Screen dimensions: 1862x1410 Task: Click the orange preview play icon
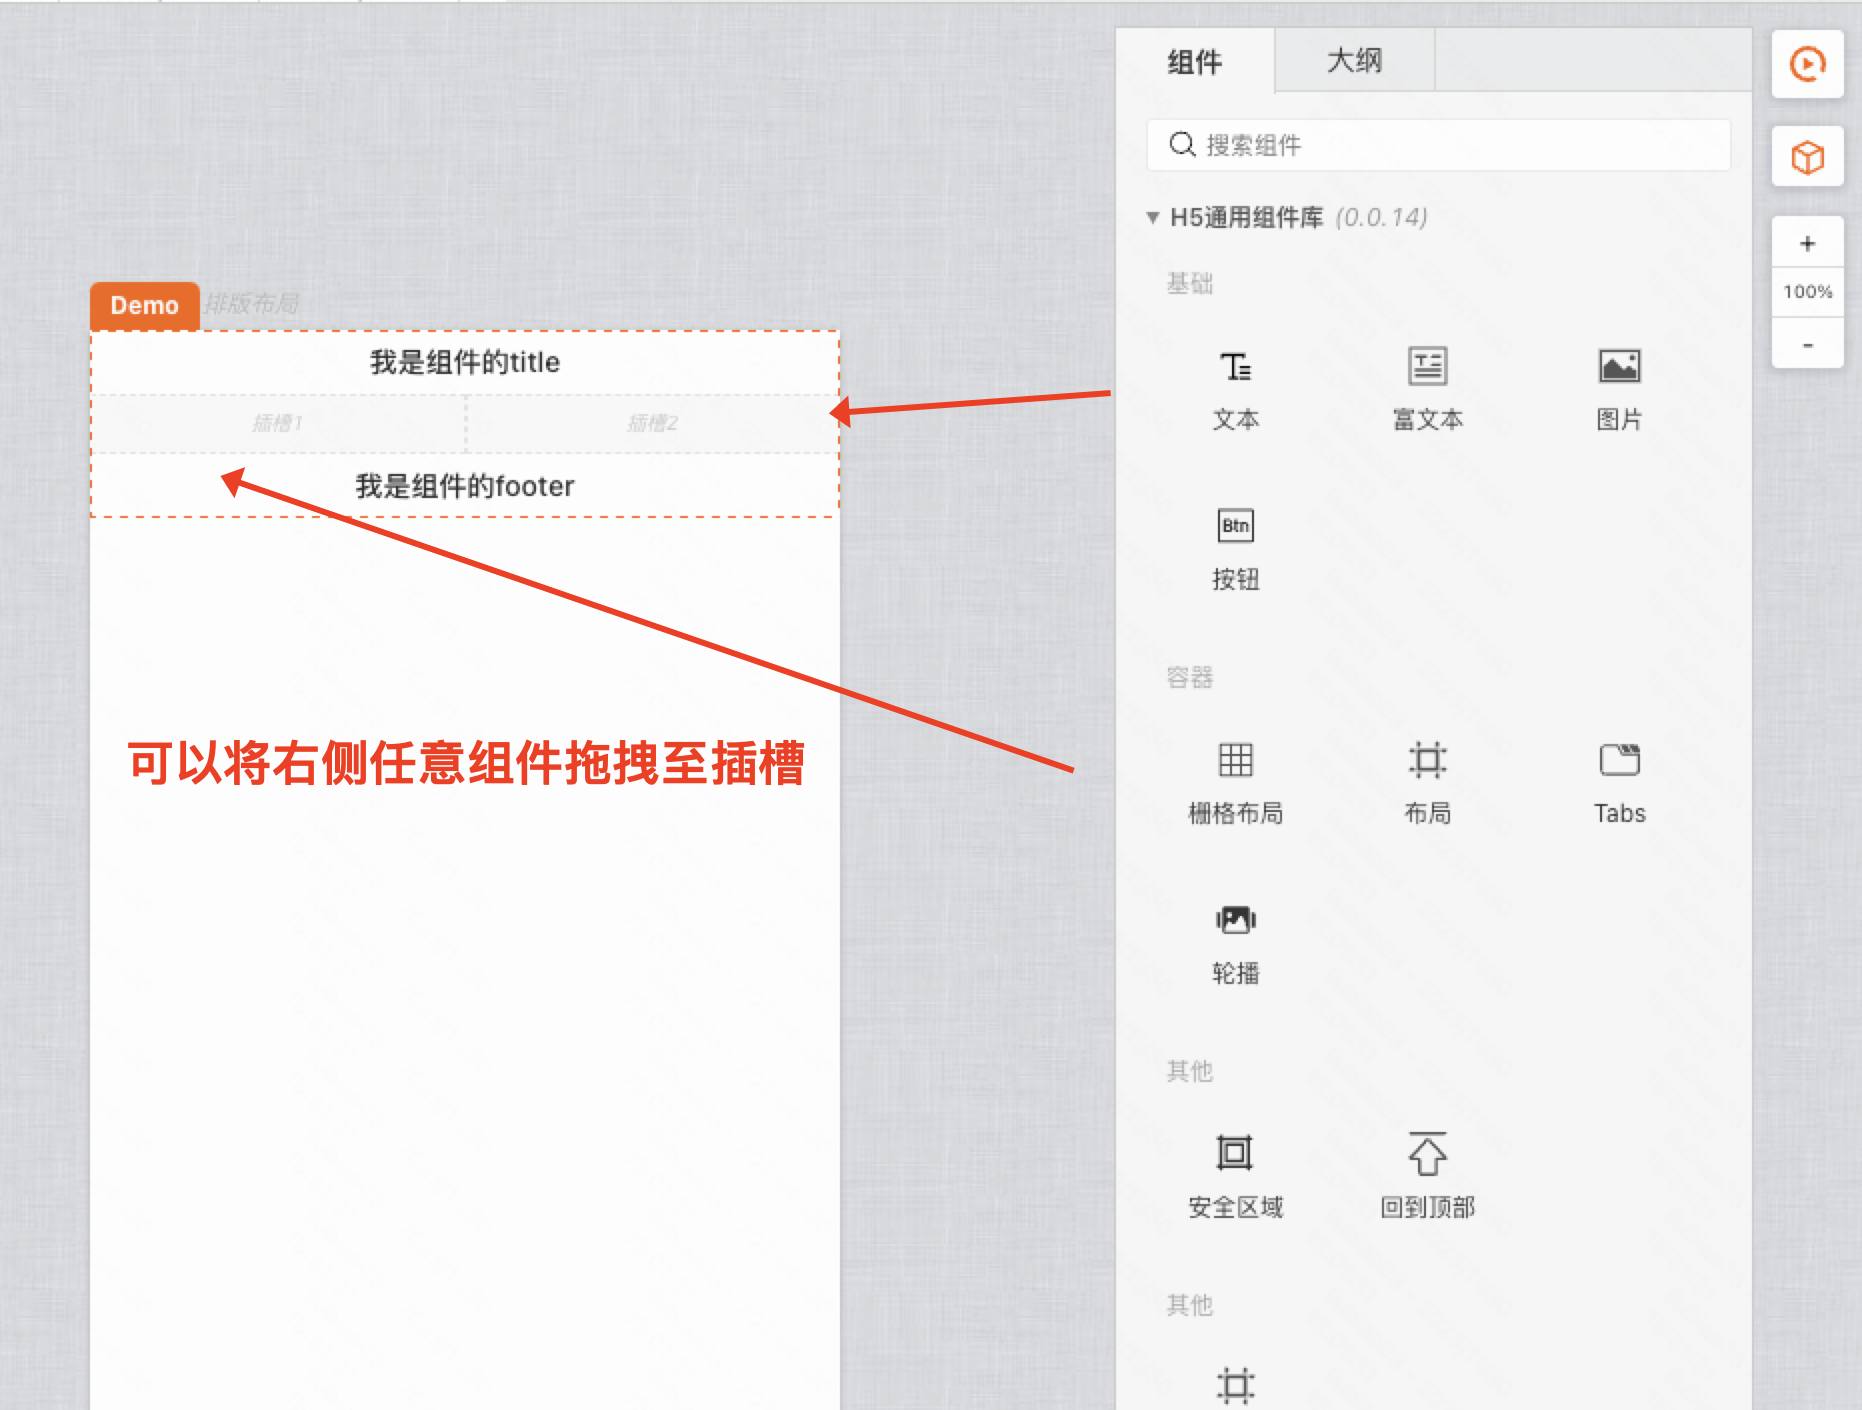click(1807, 64)
